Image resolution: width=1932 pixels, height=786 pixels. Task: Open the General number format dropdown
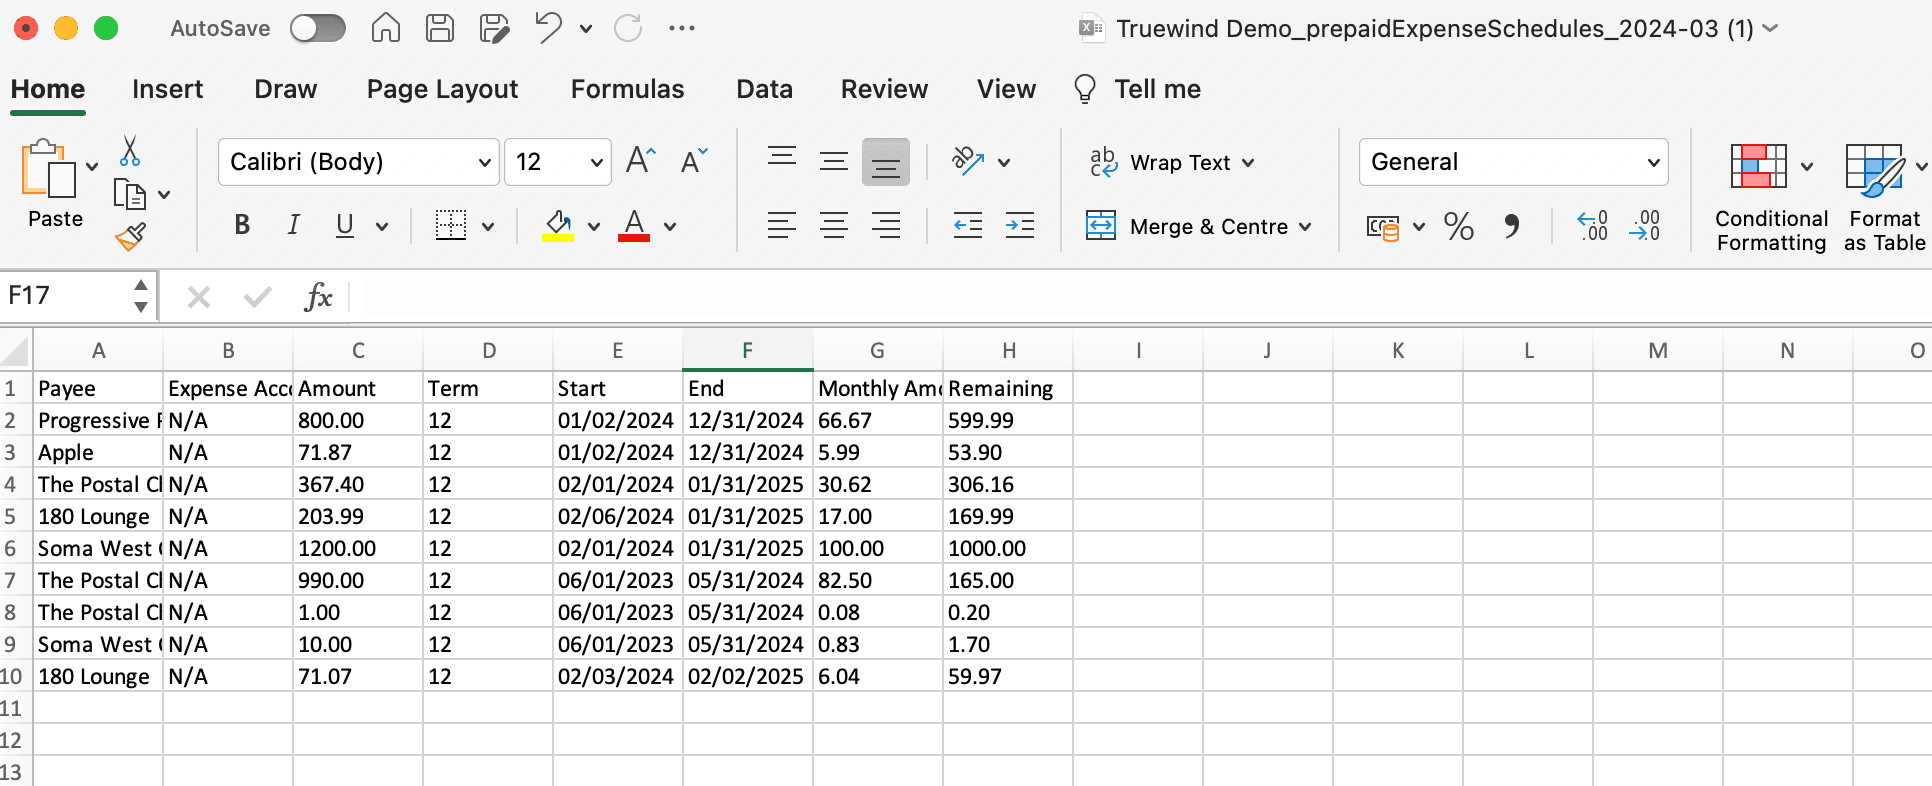tap(1513, 162)
